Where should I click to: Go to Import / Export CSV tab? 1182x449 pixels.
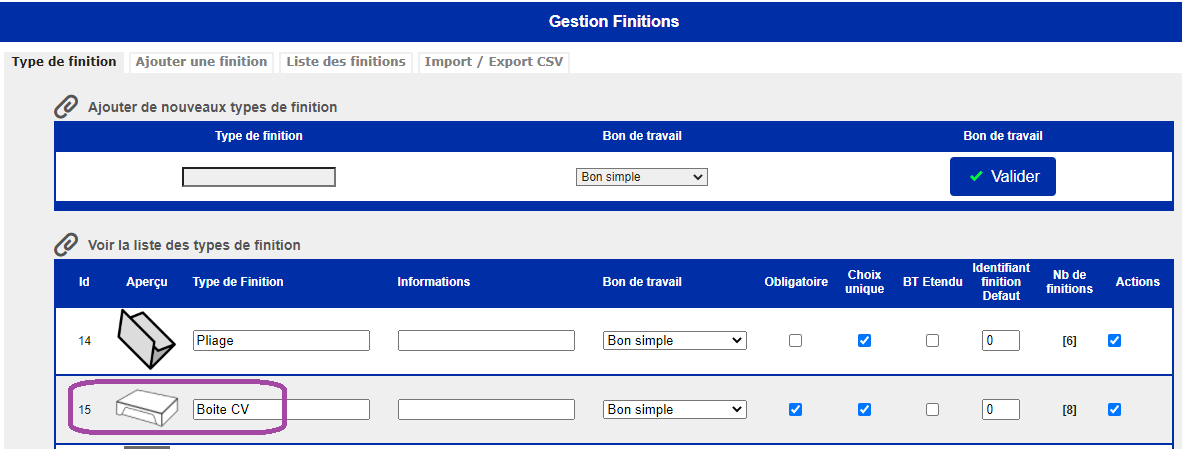(x=493, y=62)
